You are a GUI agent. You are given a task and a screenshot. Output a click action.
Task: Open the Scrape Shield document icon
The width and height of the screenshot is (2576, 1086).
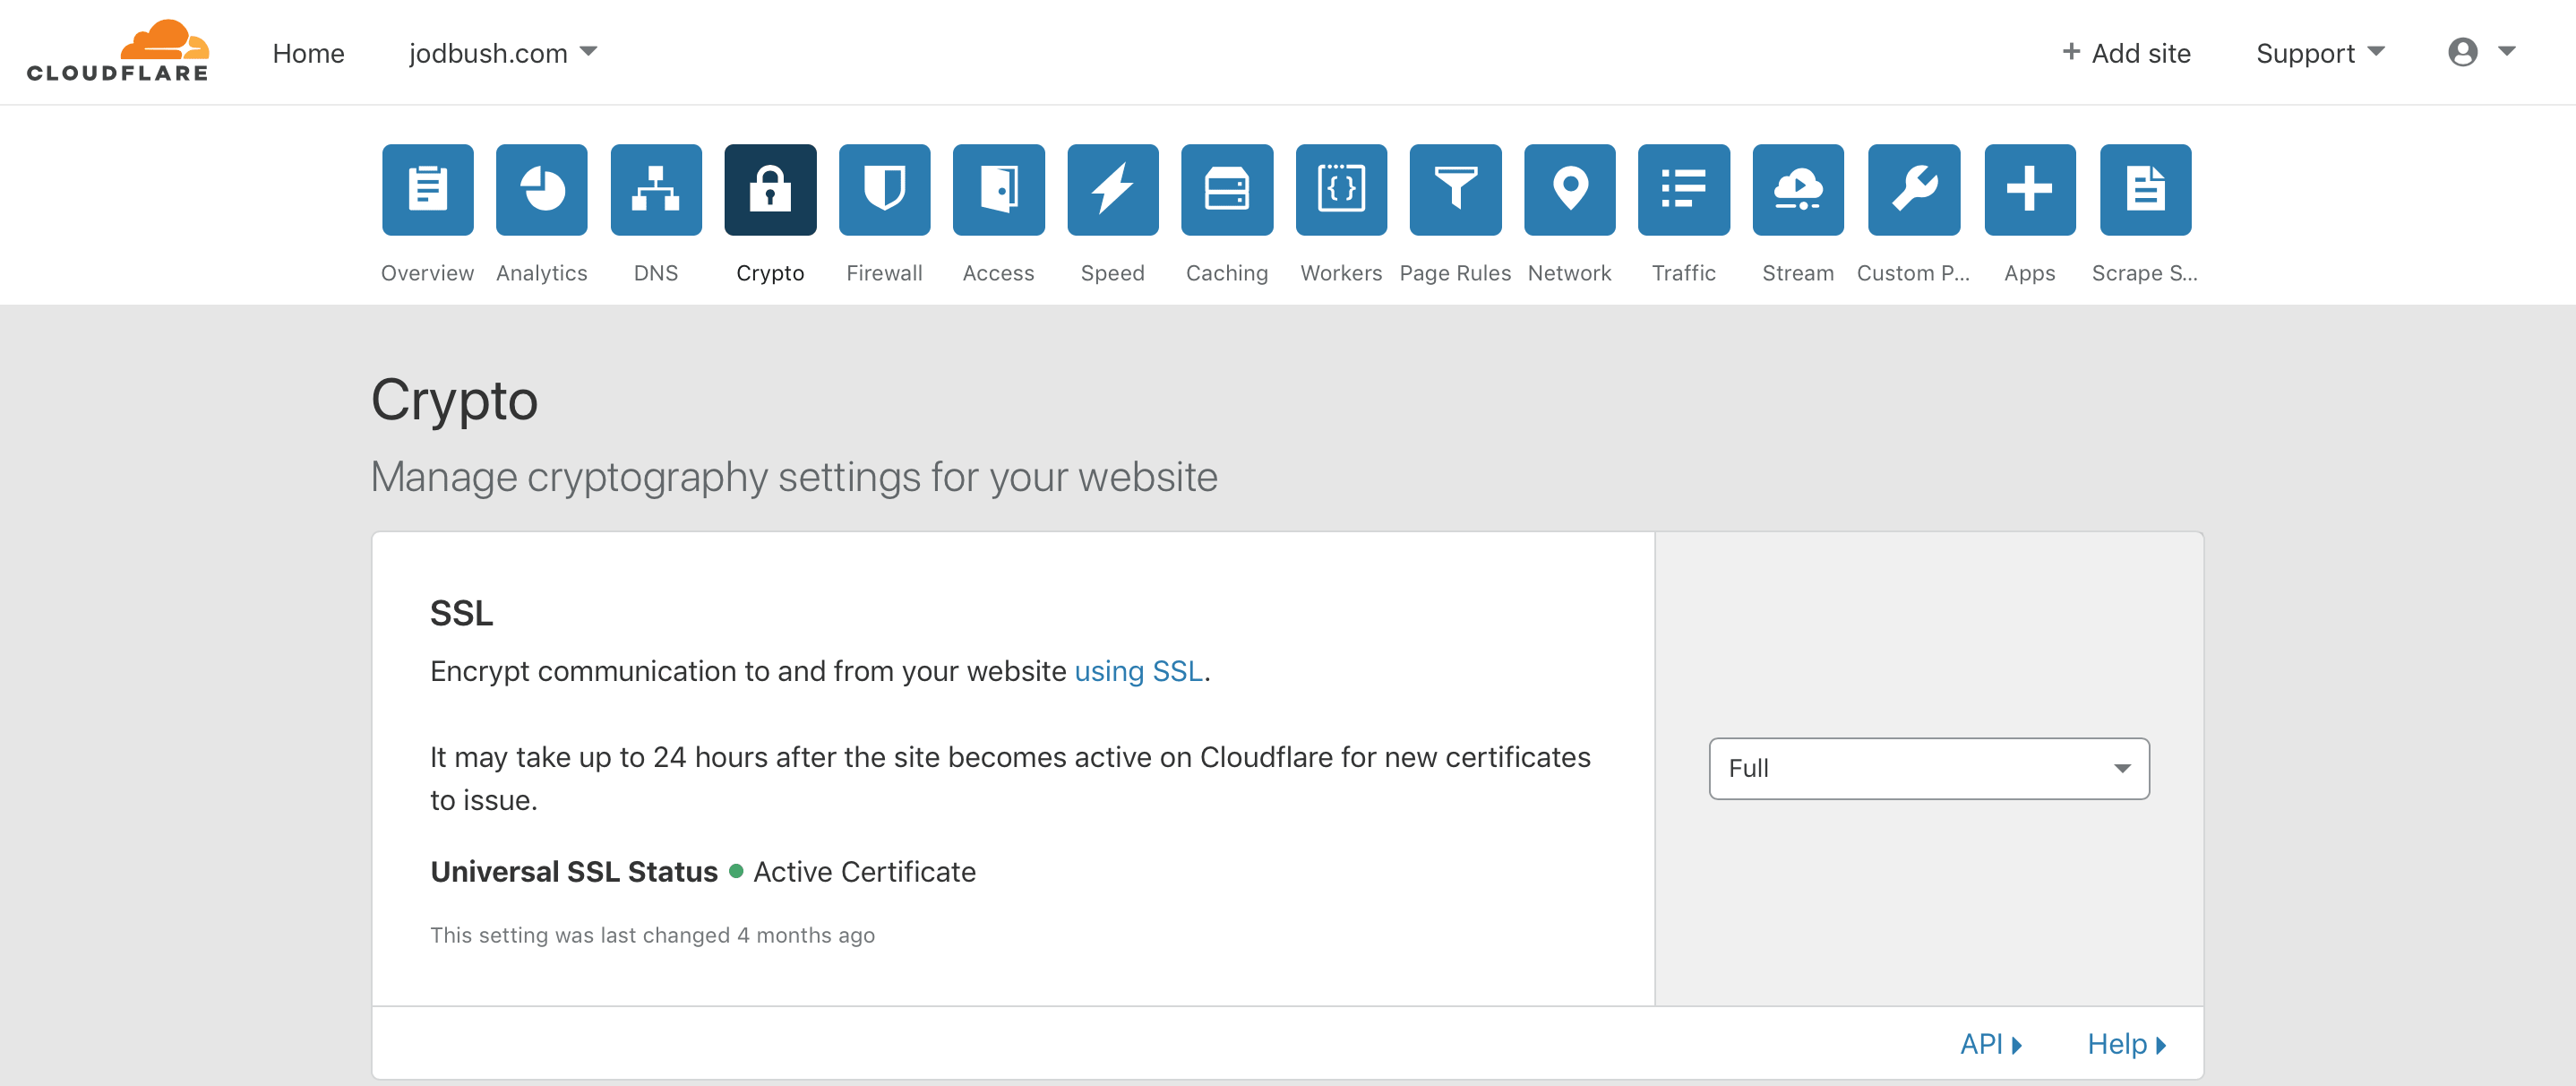point(2145,190)
